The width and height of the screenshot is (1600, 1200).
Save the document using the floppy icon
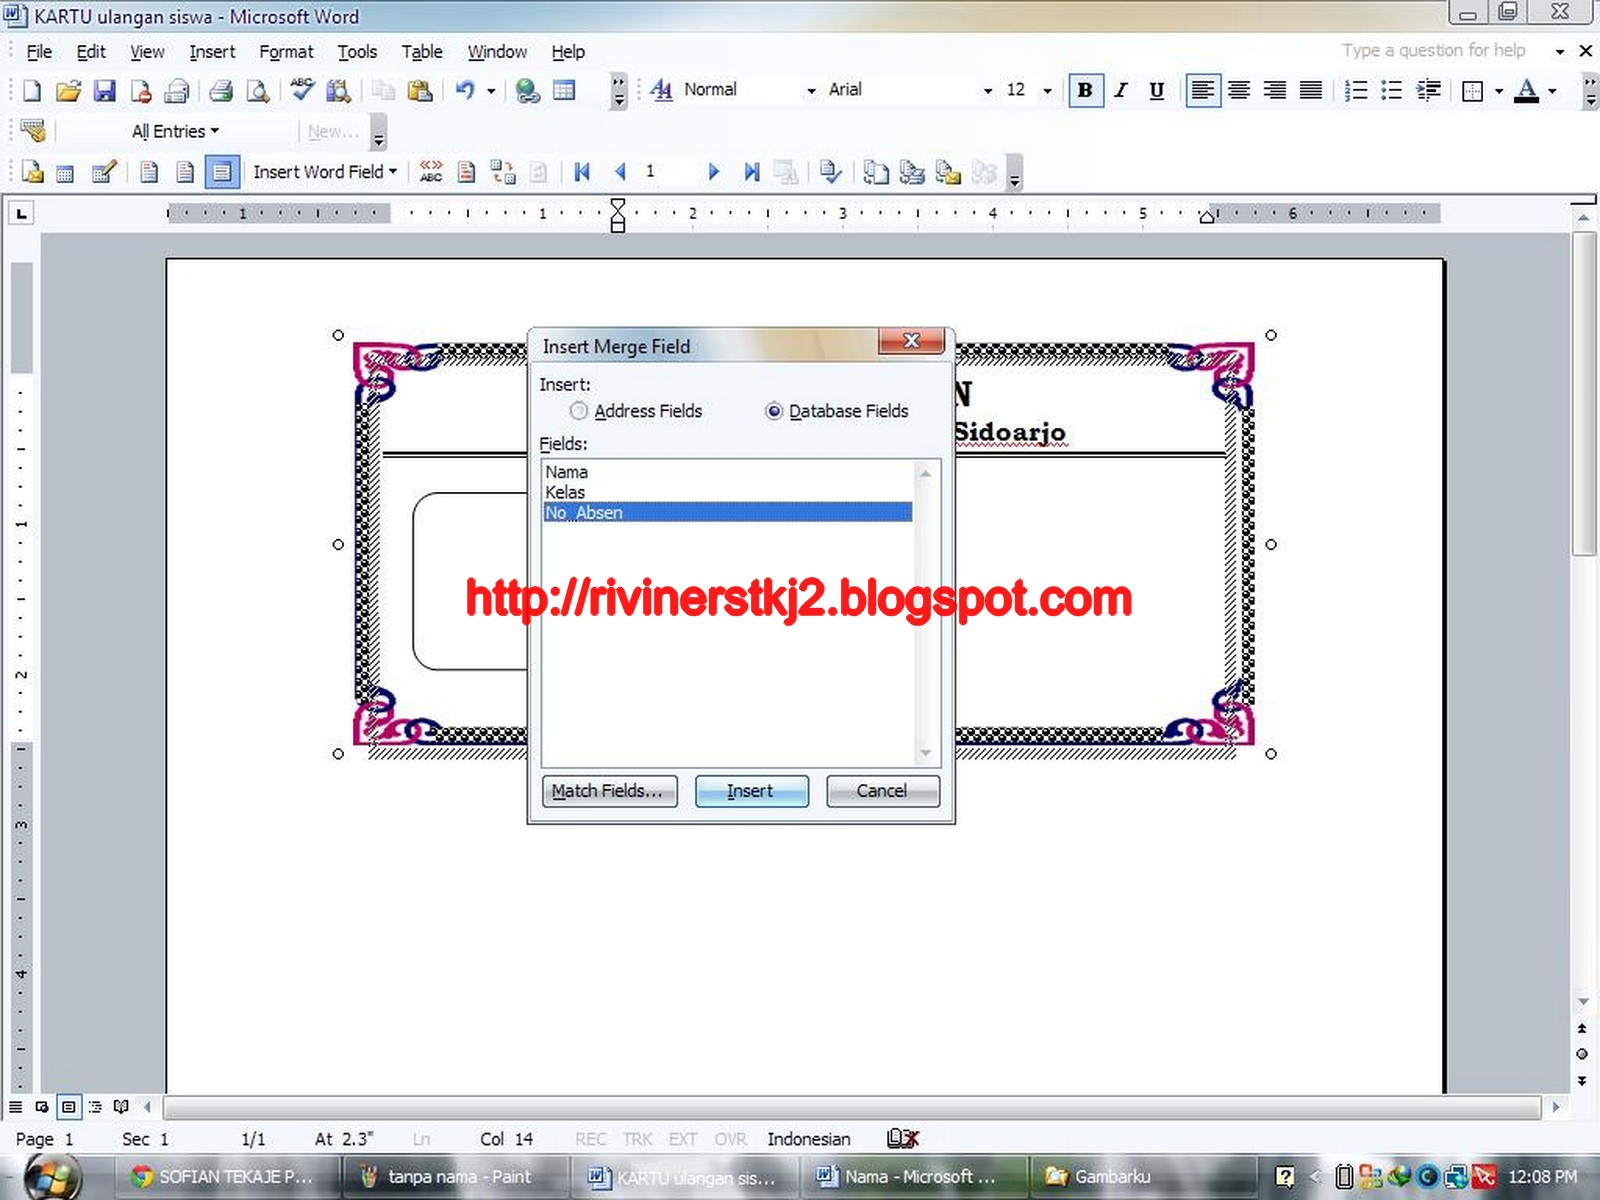[105, 91]
